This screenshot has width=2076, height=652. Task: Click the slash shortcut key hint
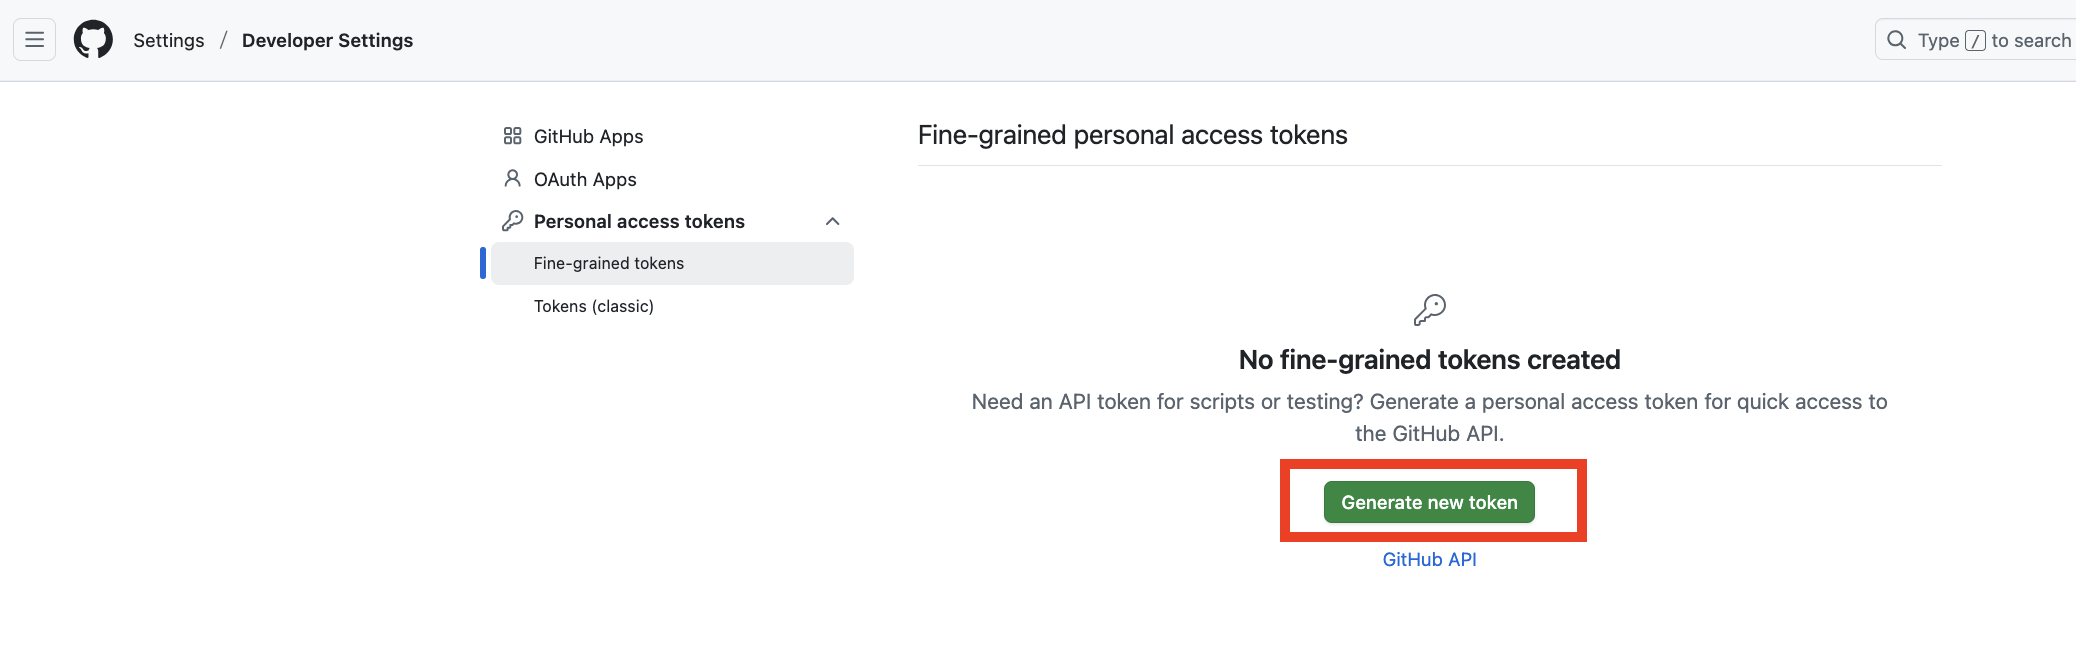[x=1975, y=40]
